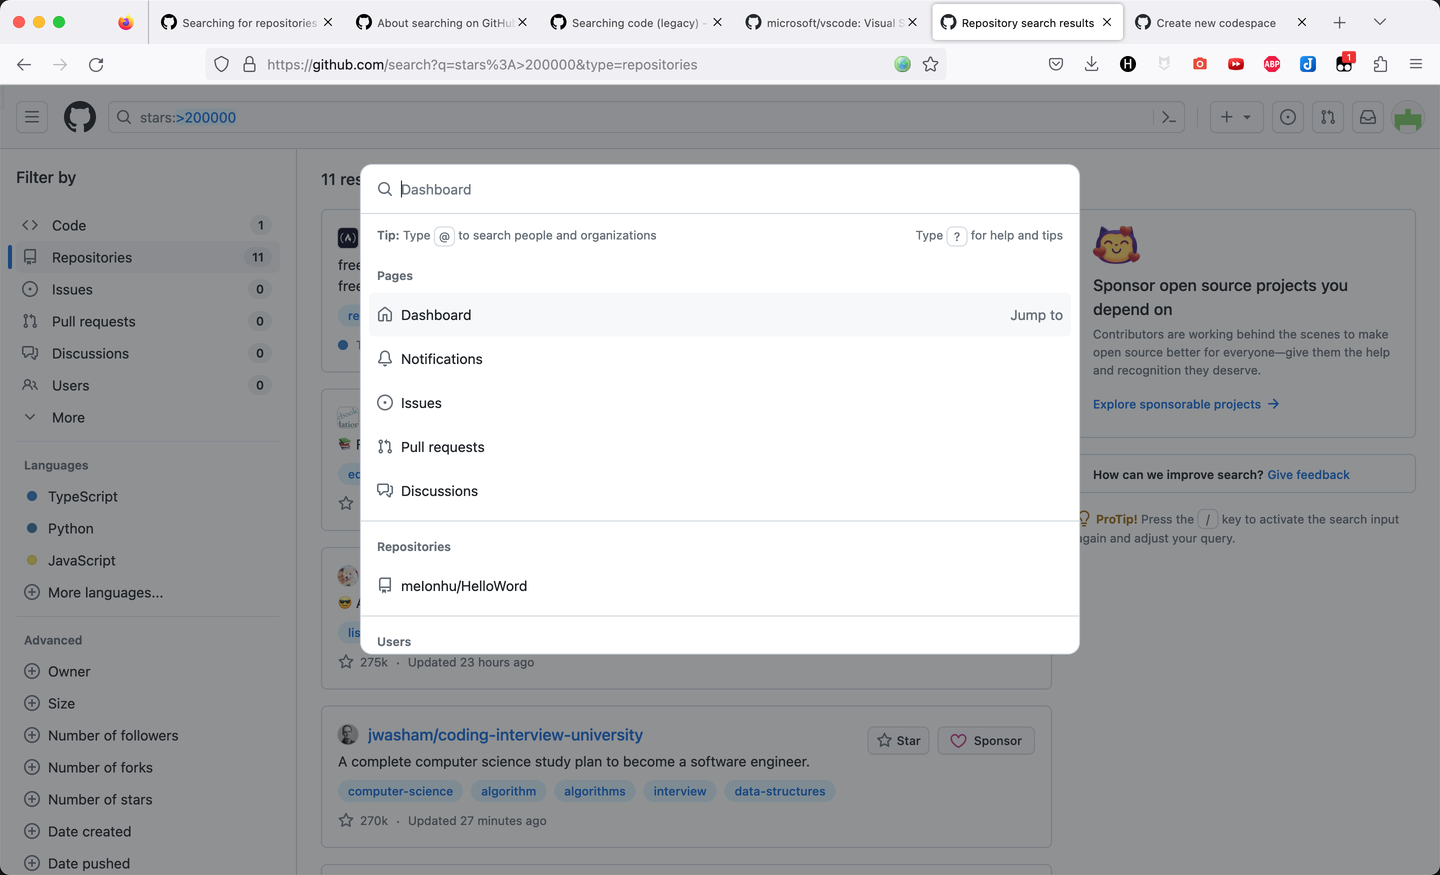The height and width of the screenshot is (875, 1440).
Task: Bookmark this page with star icon
Action: coord(931,64)
